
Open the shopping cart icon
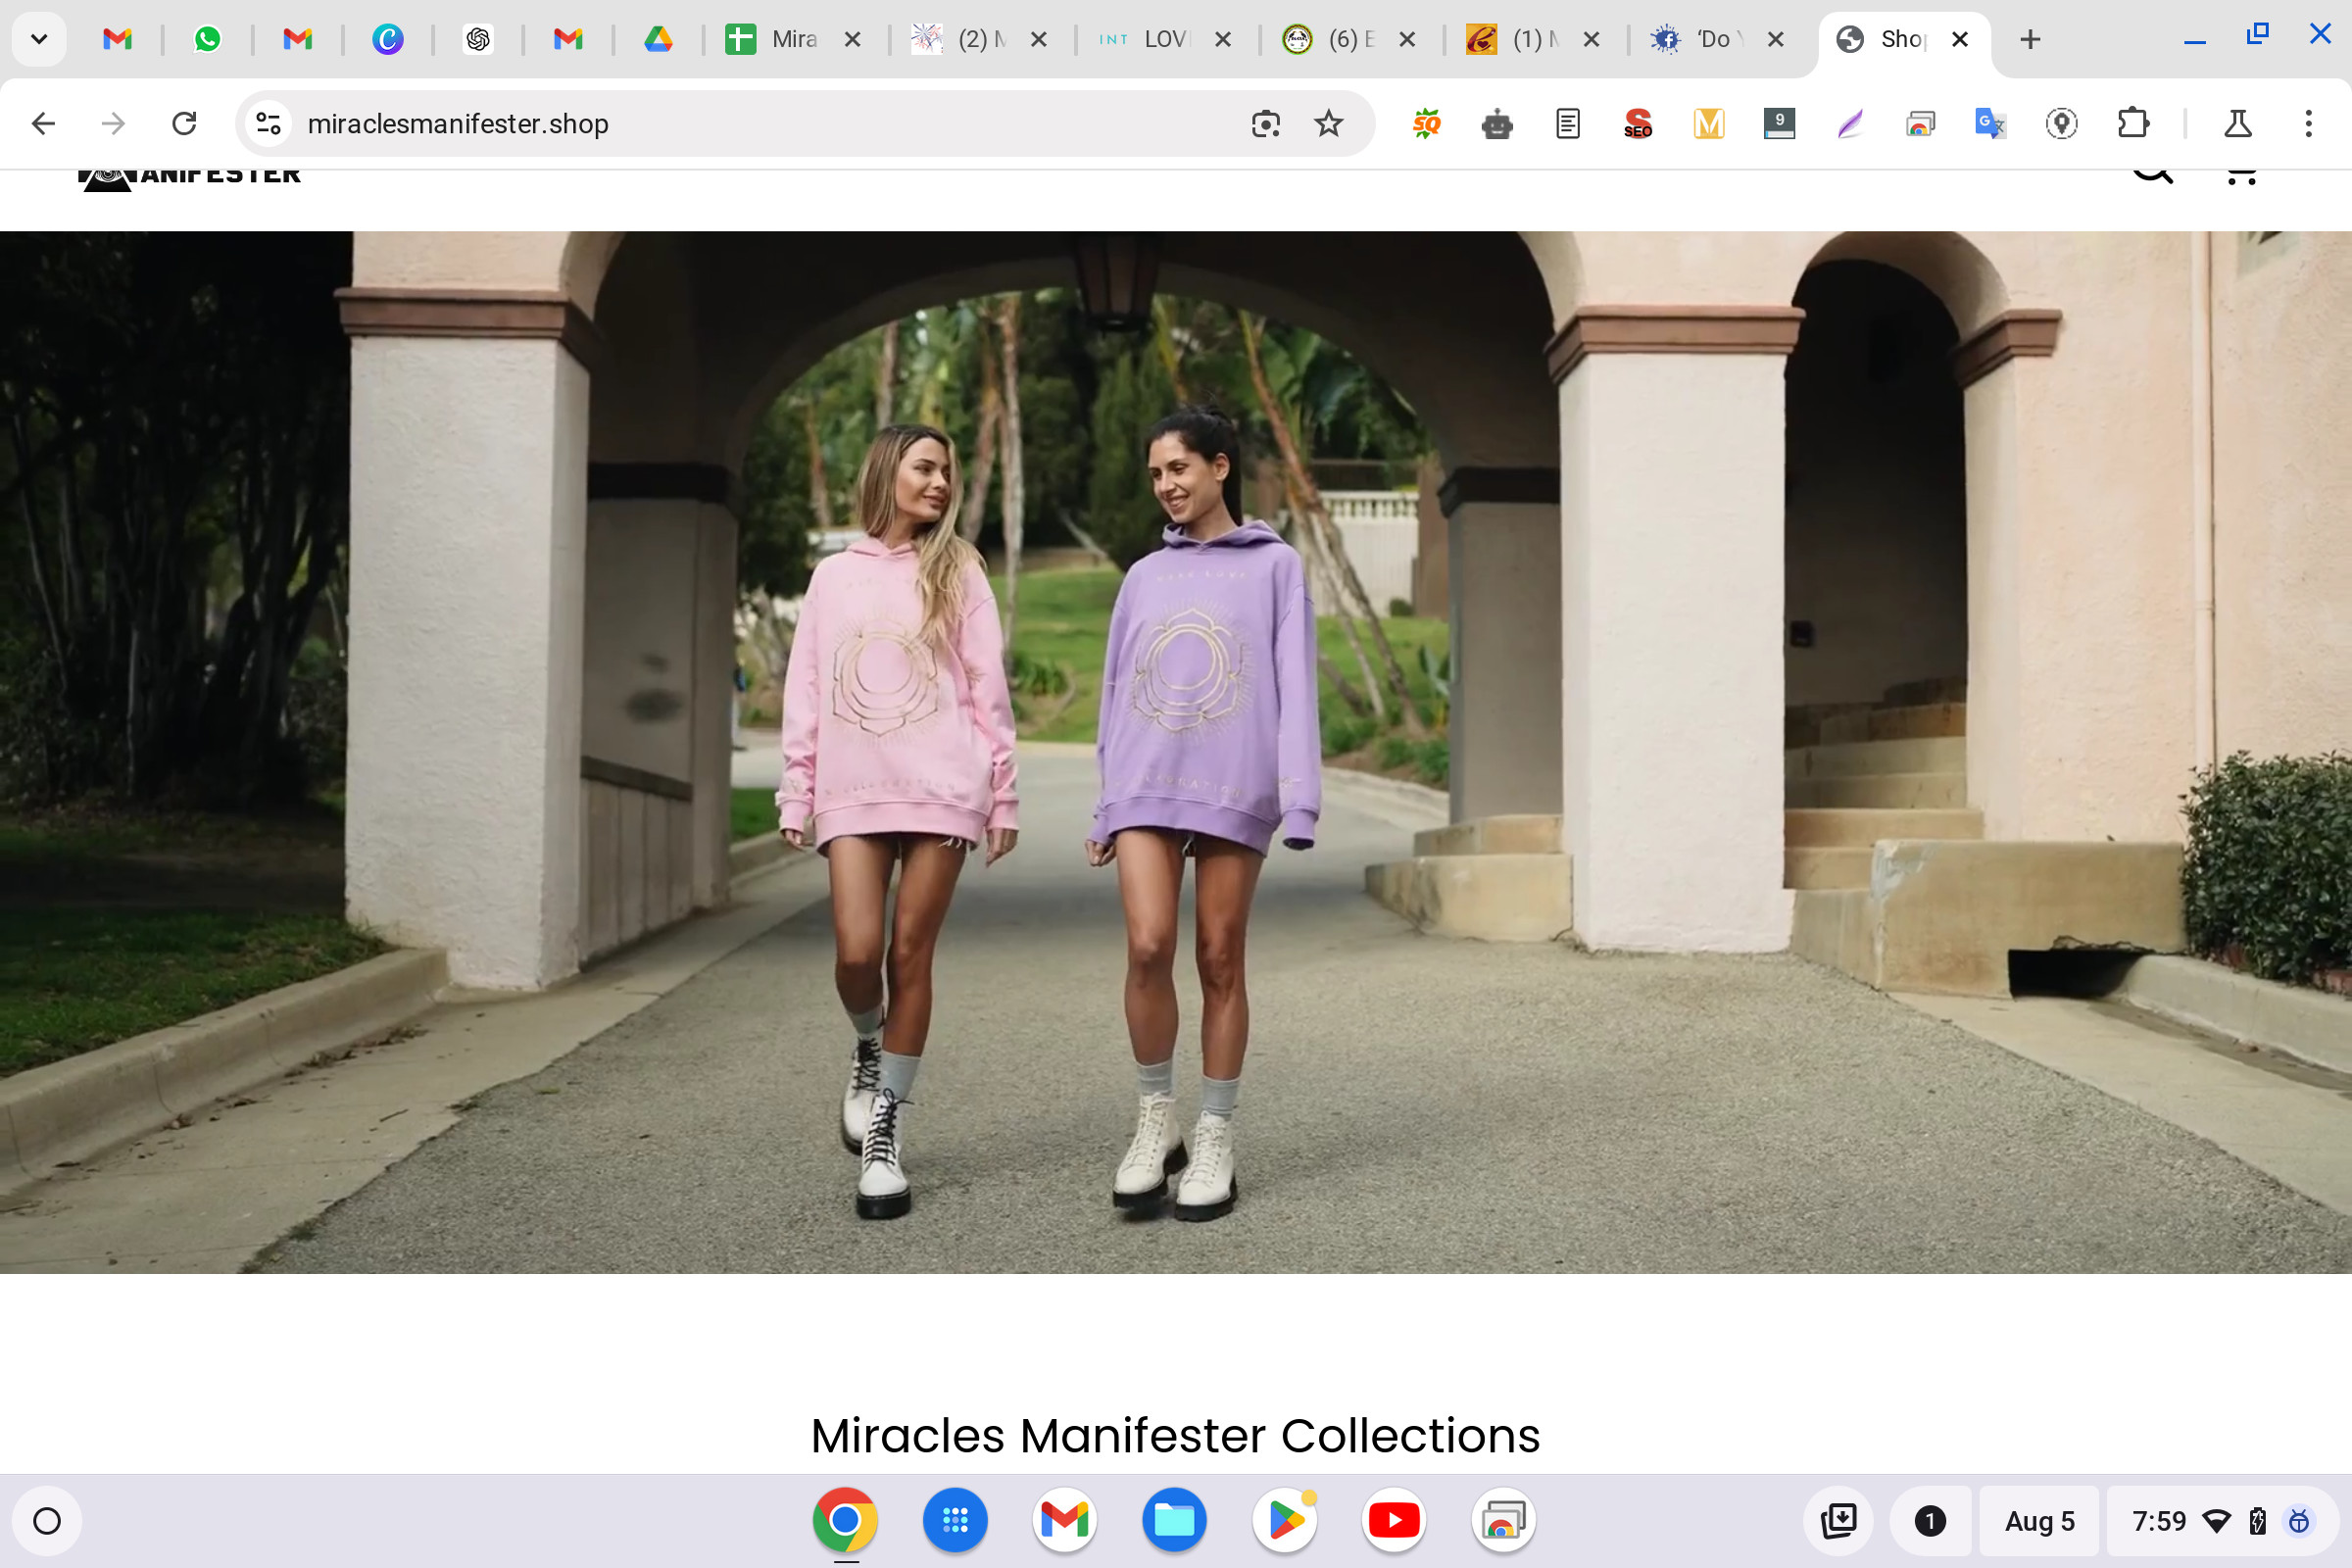(x=2241, y=177)
